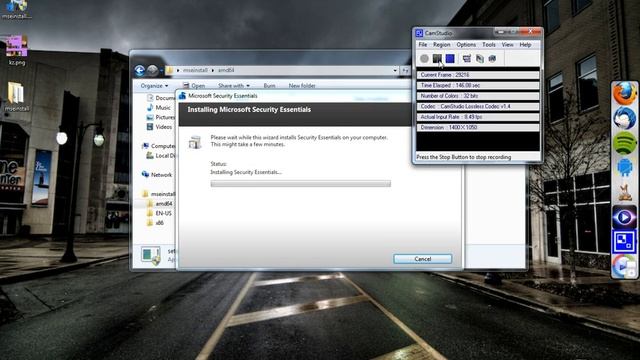This screenshot has height=360, width=640.
Task: Go back in the Explorer window
Action: pos(140,71)
